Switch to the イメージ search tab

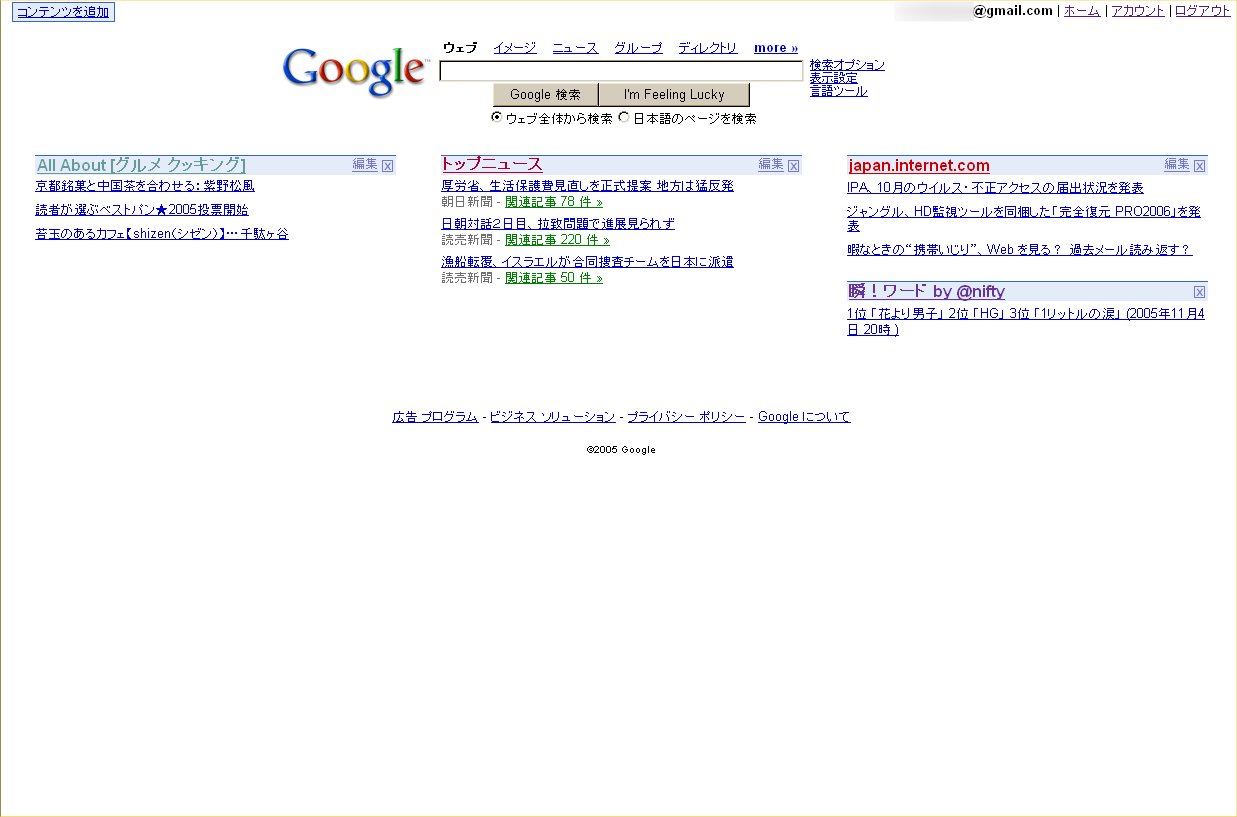pos(515,48)
